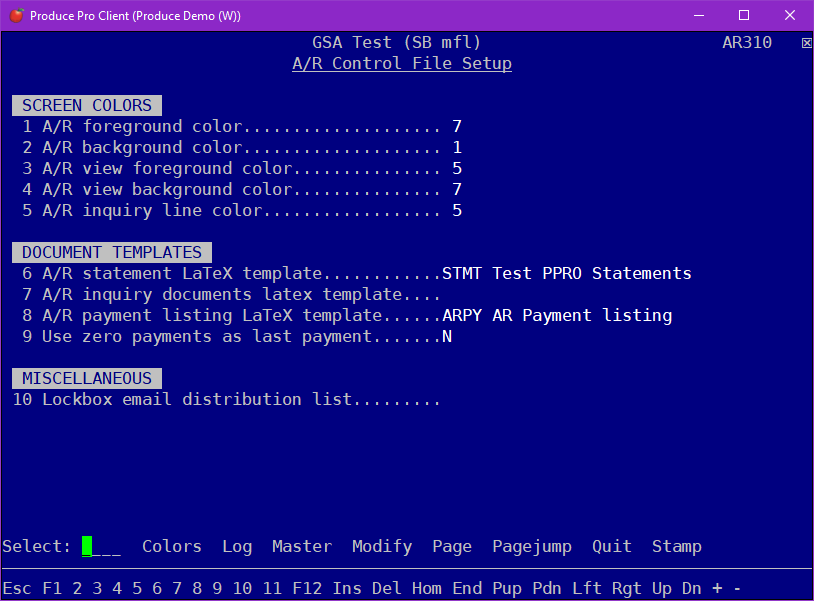814x601 pixels.
Task: Click the Pdn page-down key label
Action: pyautogui.click(x=547, y=589)
